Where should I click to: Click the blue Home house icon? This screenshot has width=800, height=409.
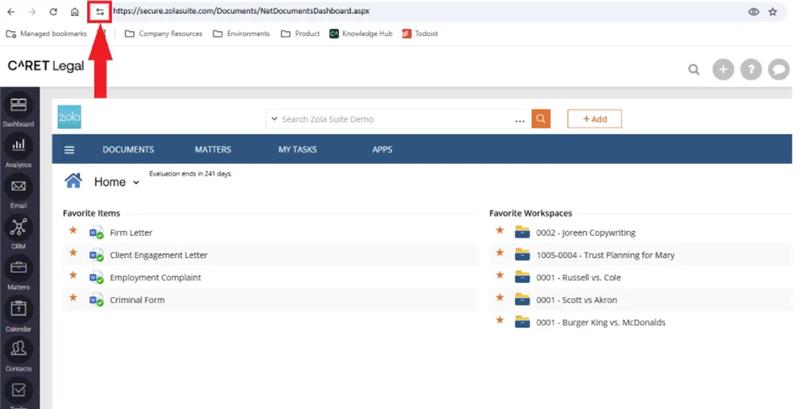point(73,181)
